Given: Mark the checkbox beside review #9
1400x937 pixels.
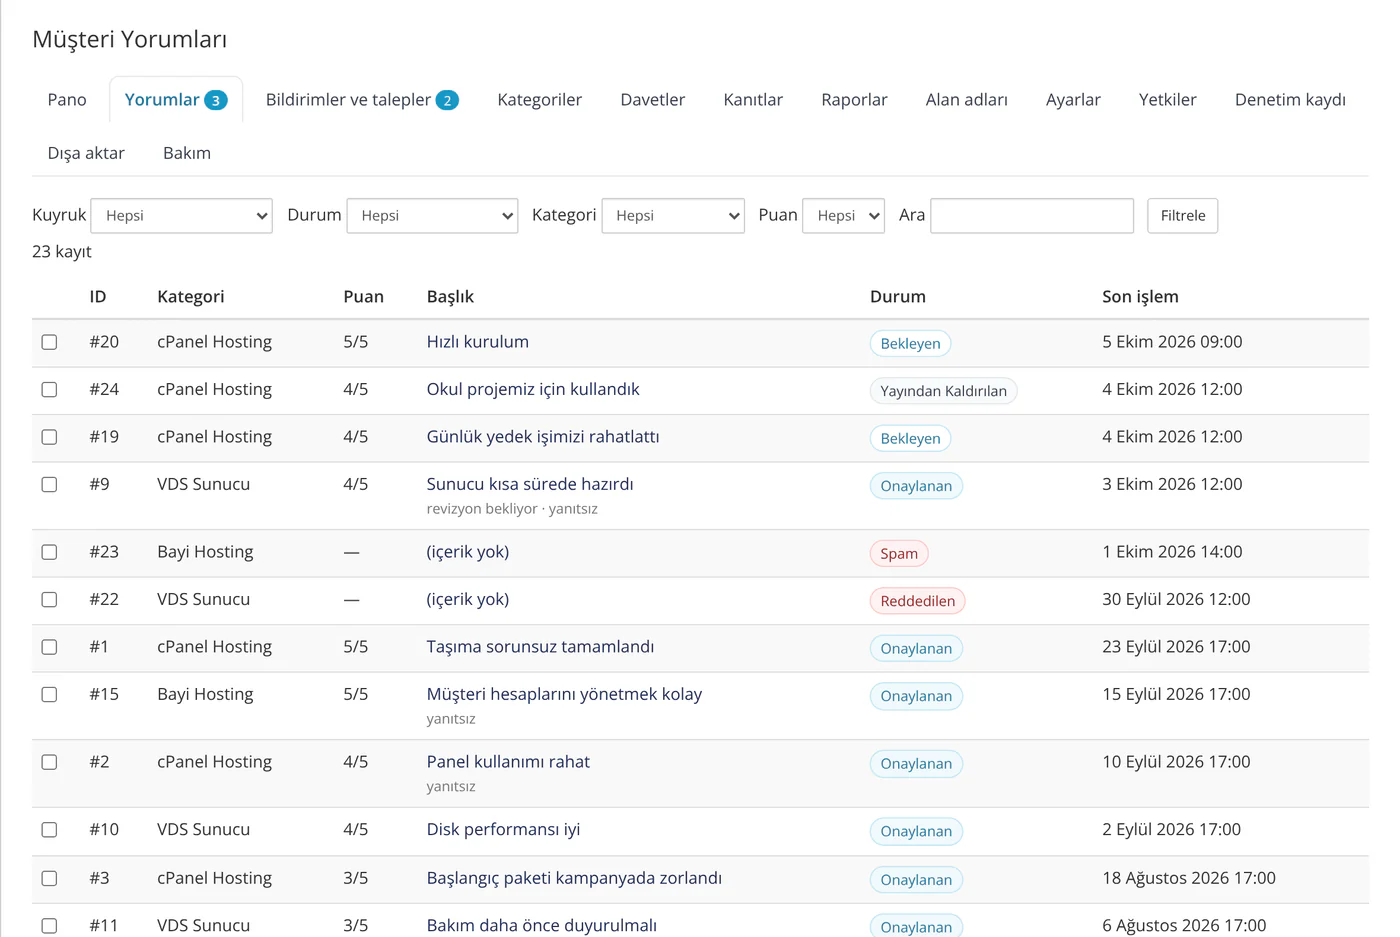Looking at the screenshot, I should 49,485.
